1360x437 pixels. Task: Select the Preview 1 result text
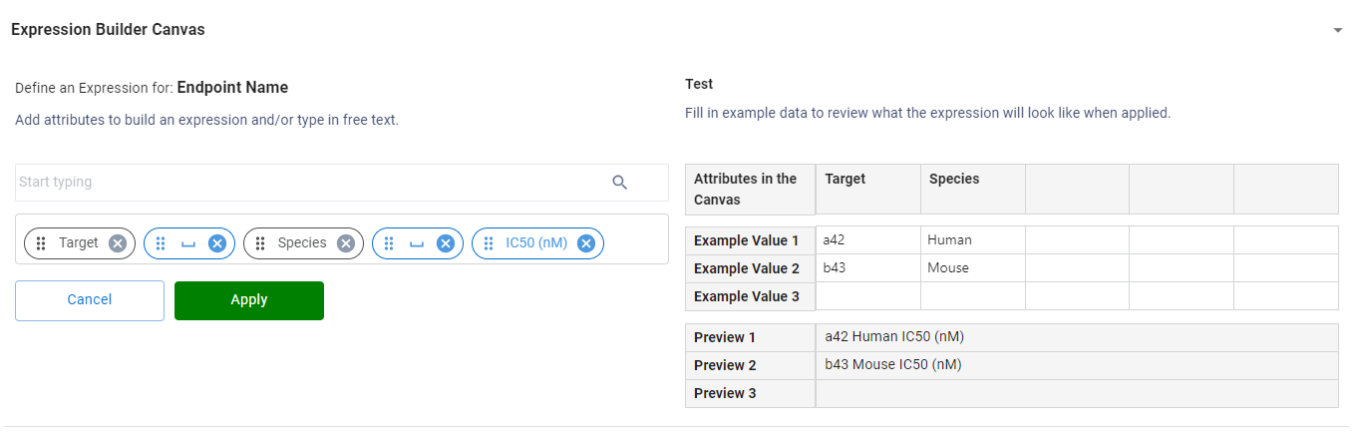(894, 337)
